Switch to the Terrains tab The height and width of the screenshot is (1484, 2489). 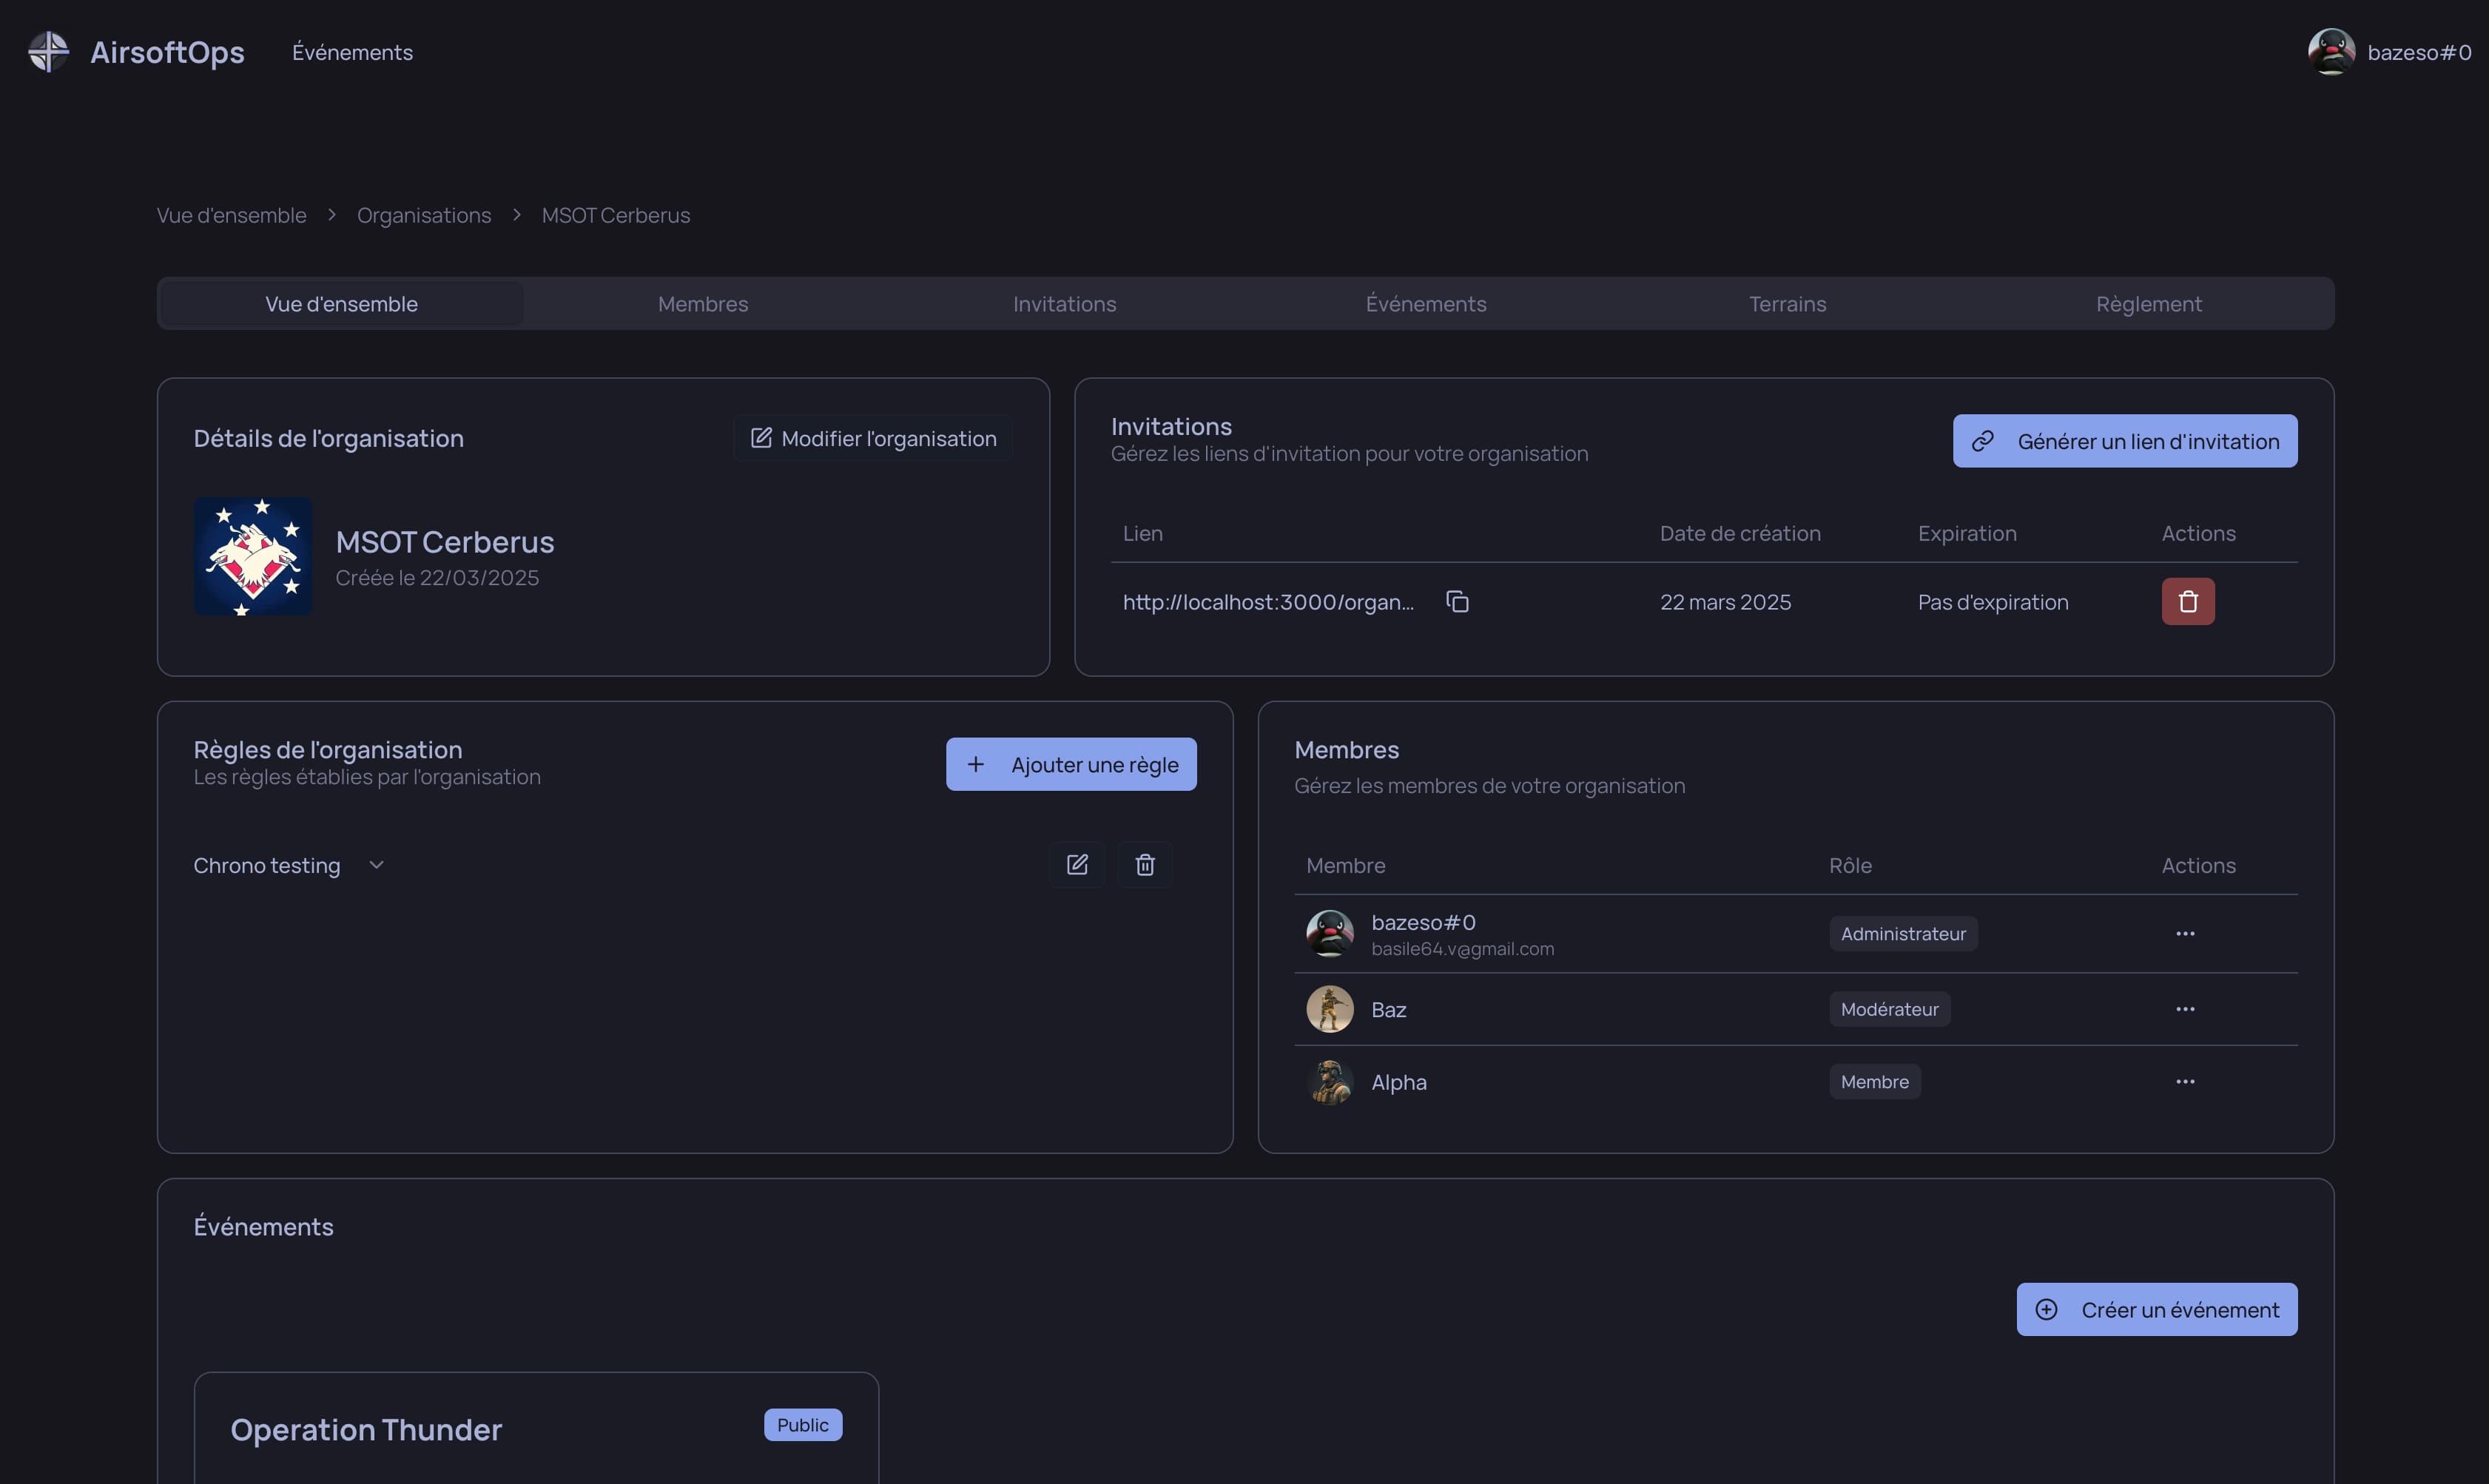[1786, 304]
